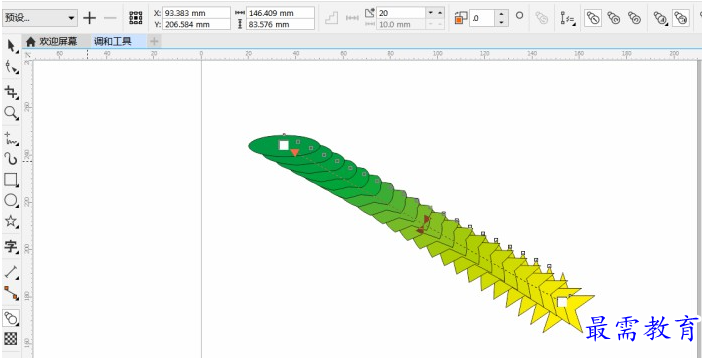Increase the blend direction value

pyautogui.click(x=501, y=14)
